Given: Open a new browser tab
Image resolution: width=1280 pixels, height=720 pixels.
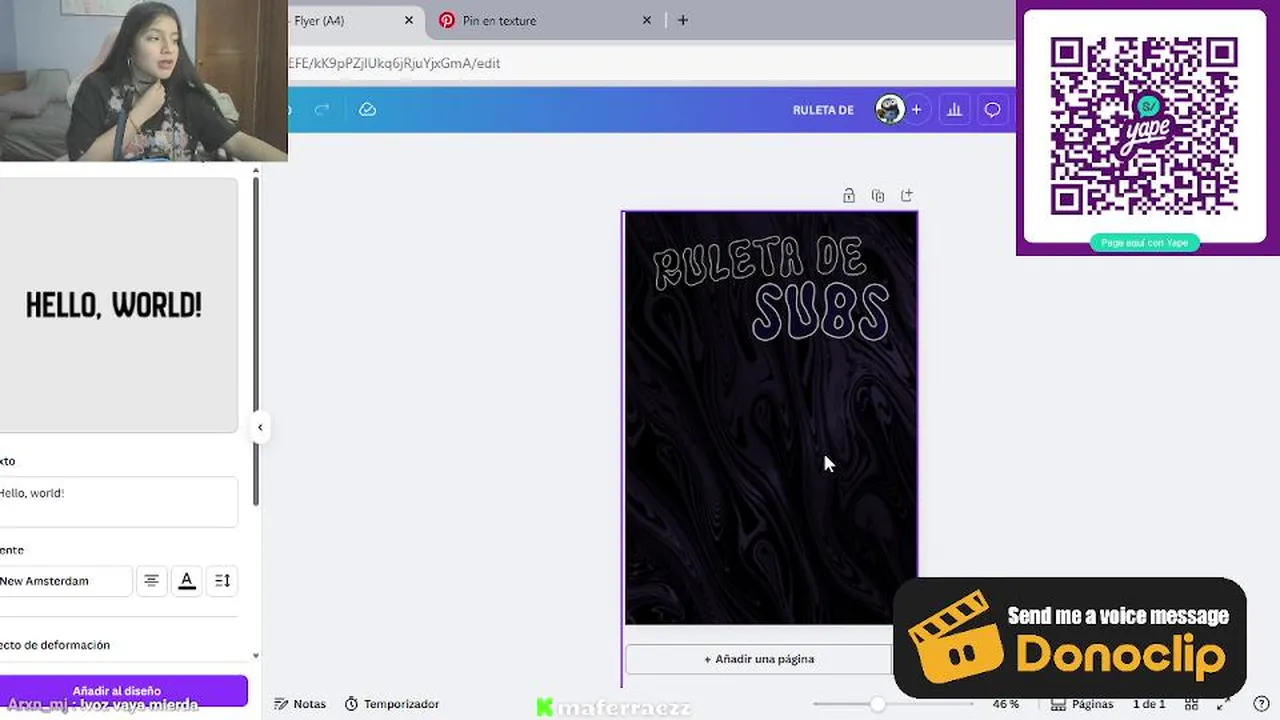Looking at the screenshot, I should coord(683,20).
